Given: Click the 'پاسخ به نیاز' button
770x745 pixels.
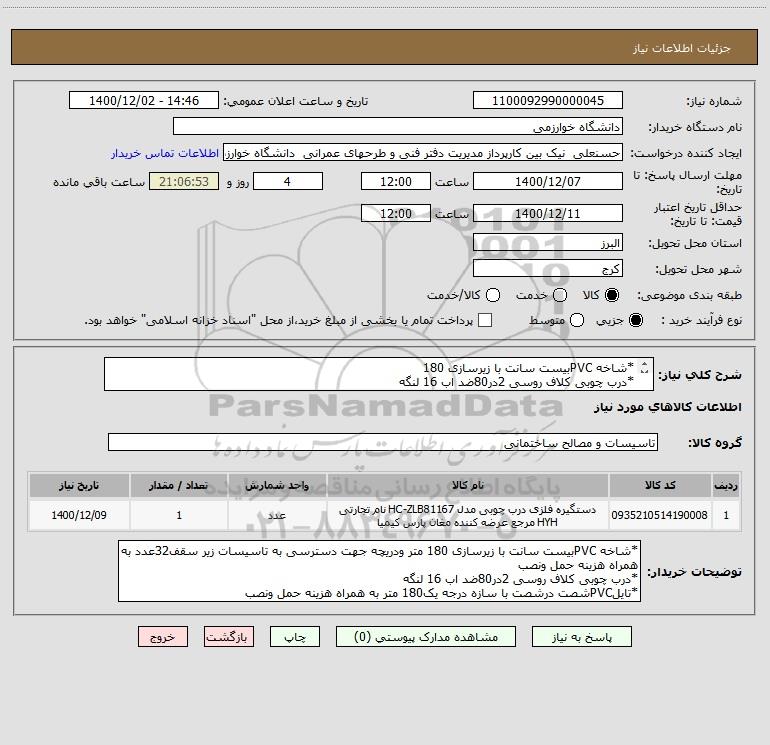Looking at the screenshot, I should [x=581, y=637].
